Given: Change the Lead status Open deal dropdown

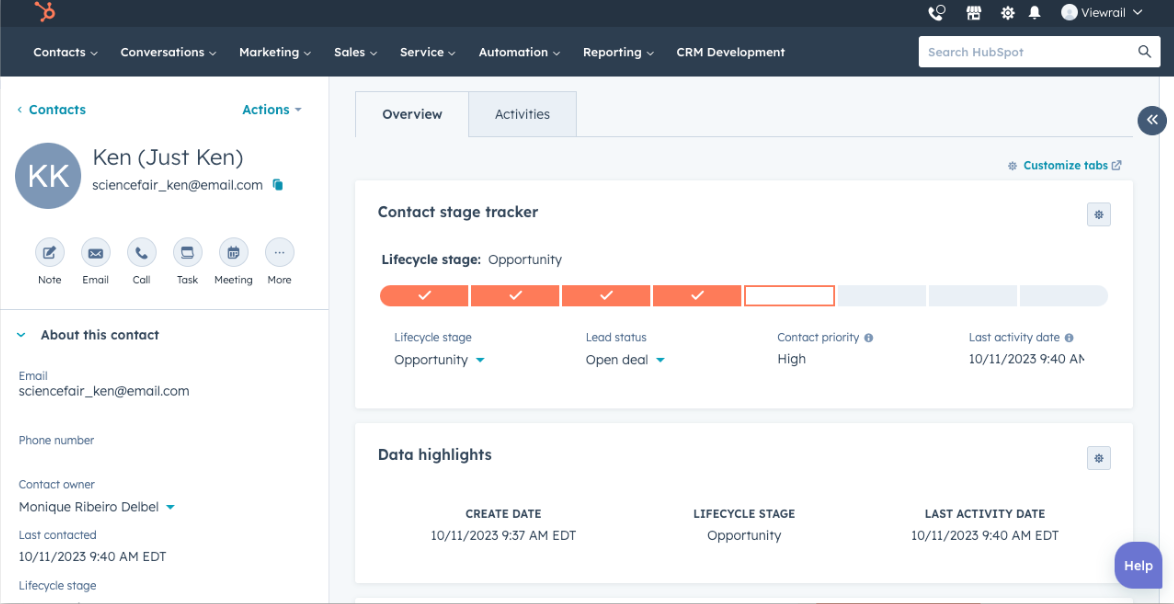Looking at the screenshot, I should (x=625, y=360).
